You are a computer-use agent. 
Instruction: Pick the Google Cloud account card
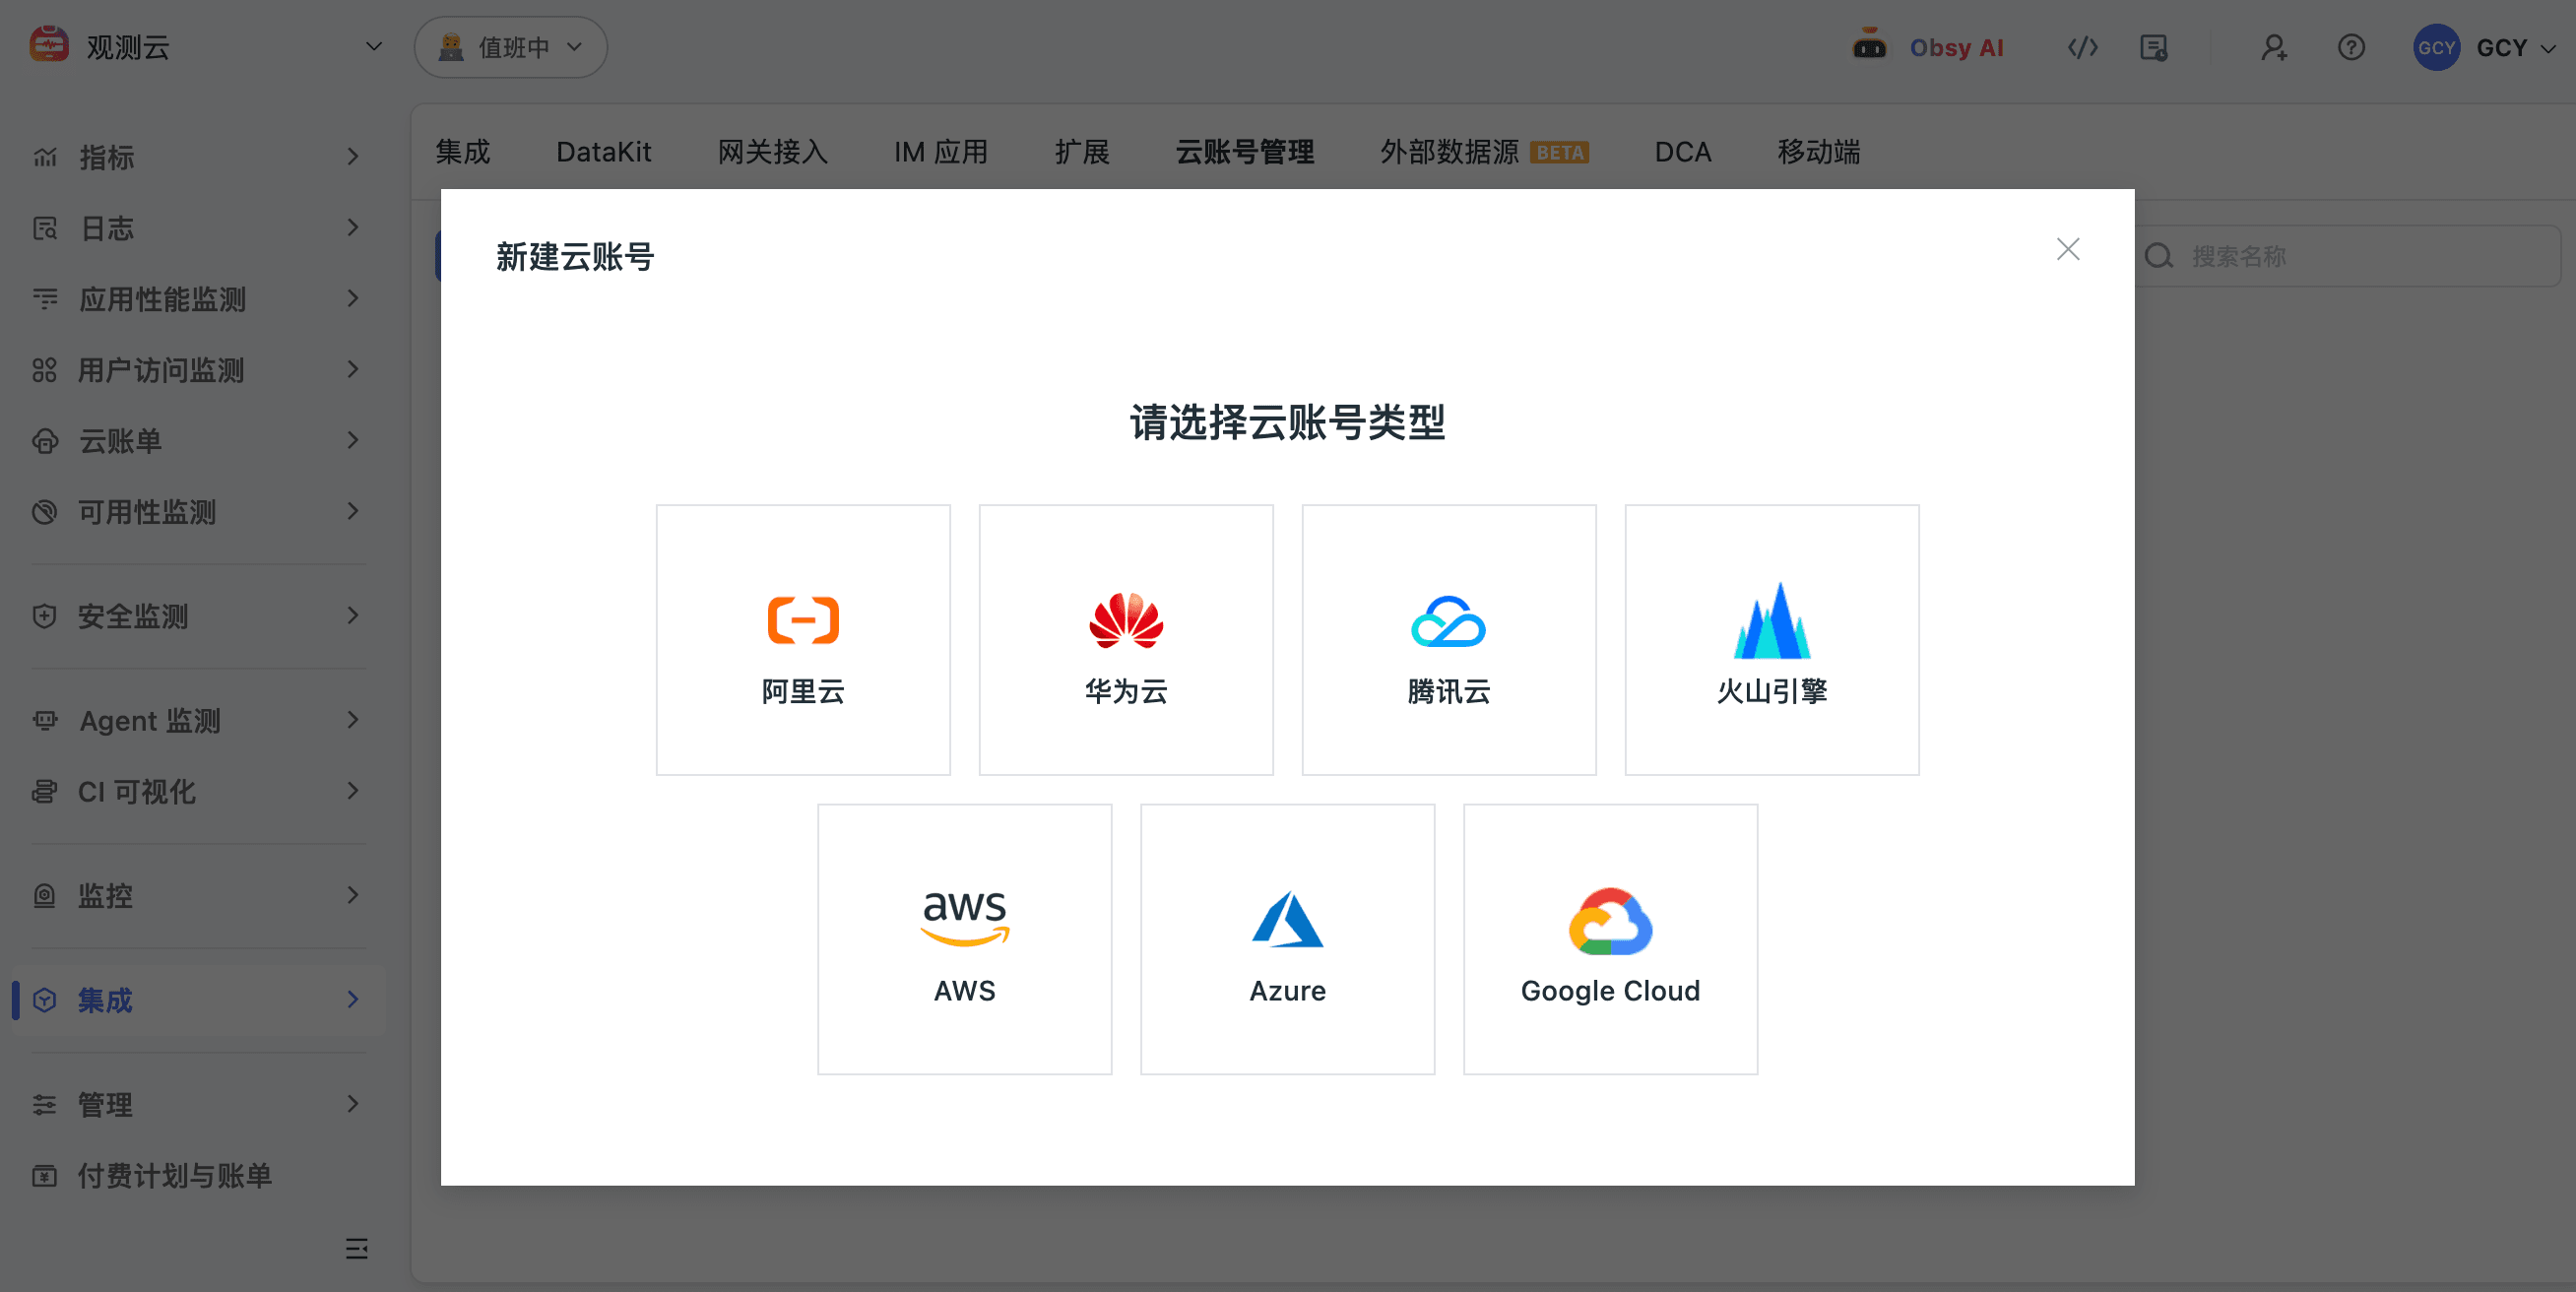tap(1611, 939)
